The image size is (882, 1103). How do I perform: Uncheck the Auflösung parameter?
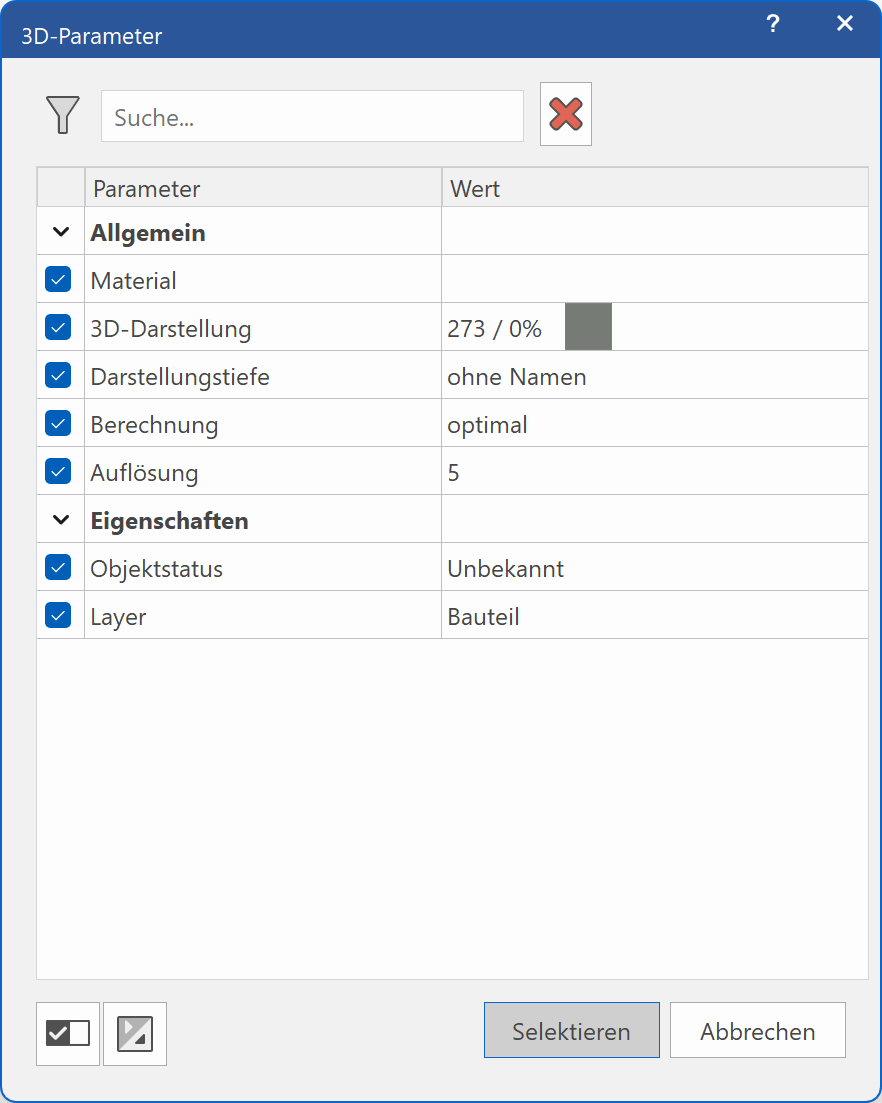tap(59, 471)
